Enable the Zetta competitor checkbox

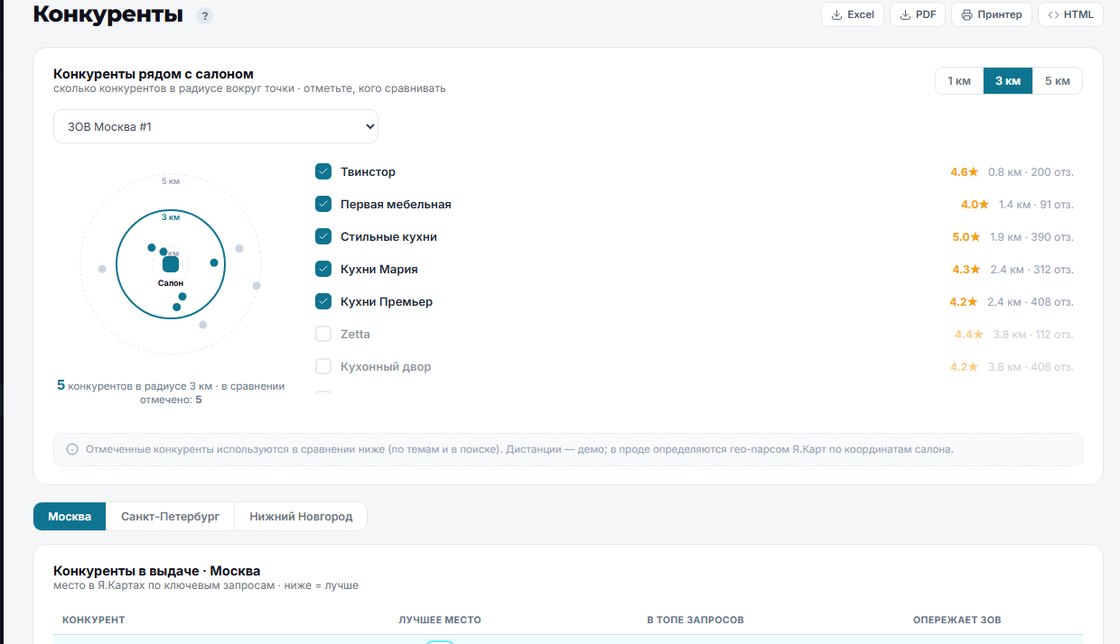[x=324, y=333]
